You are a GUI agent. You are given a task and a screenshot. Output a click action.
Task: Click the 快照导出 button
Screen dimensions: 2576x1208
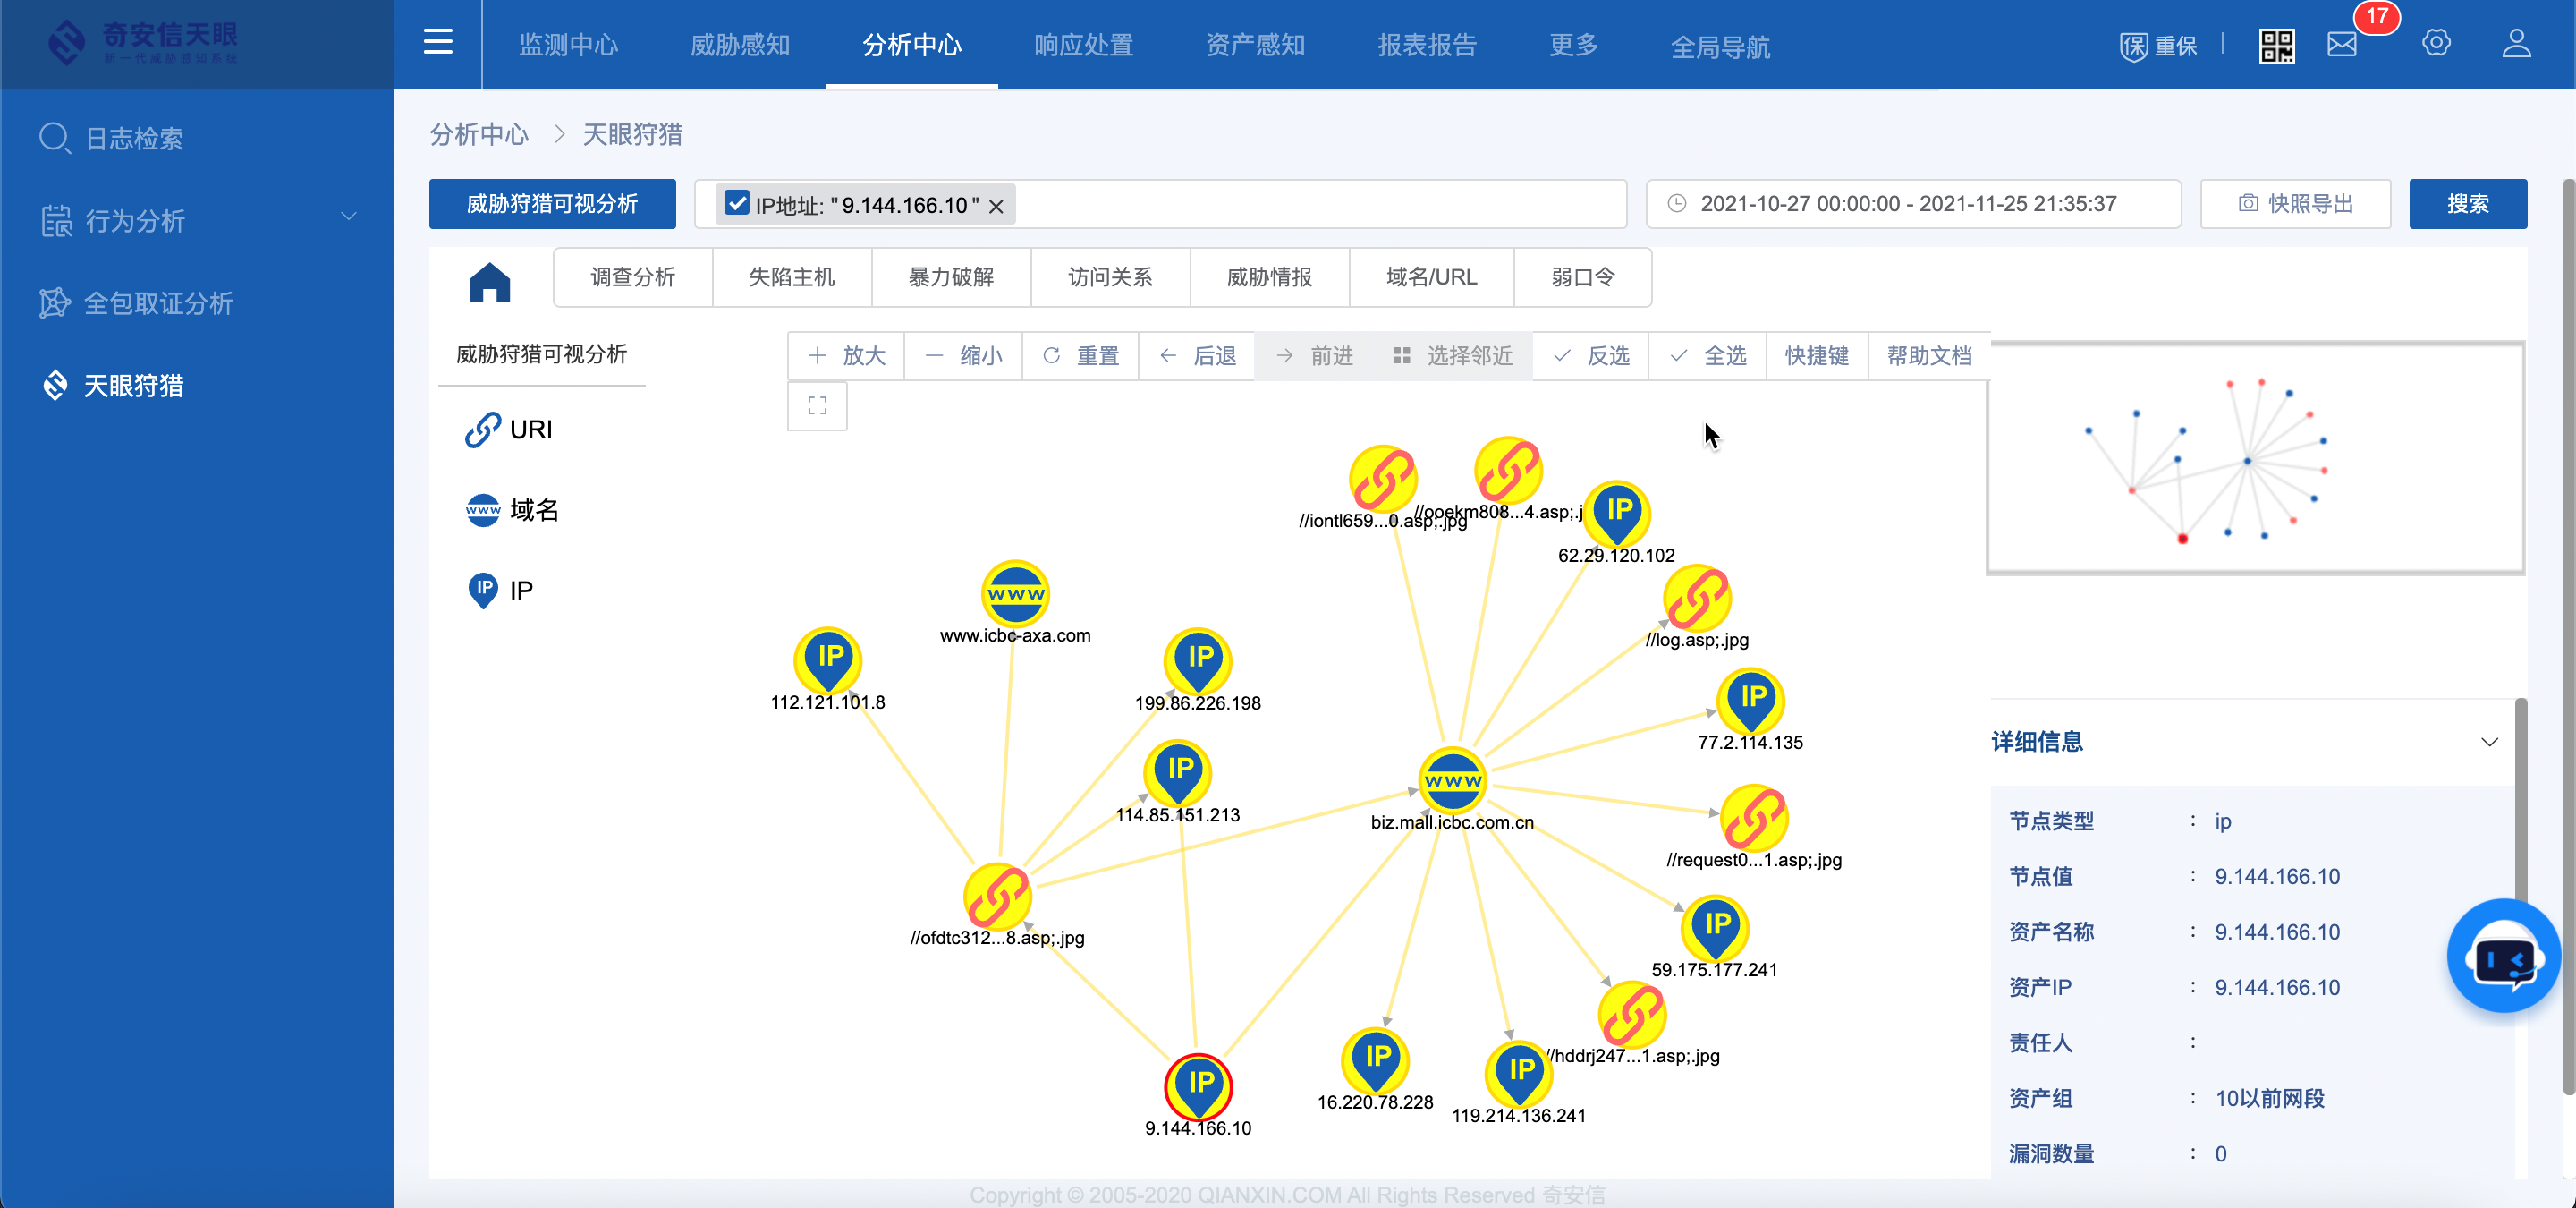(2296, 204)
